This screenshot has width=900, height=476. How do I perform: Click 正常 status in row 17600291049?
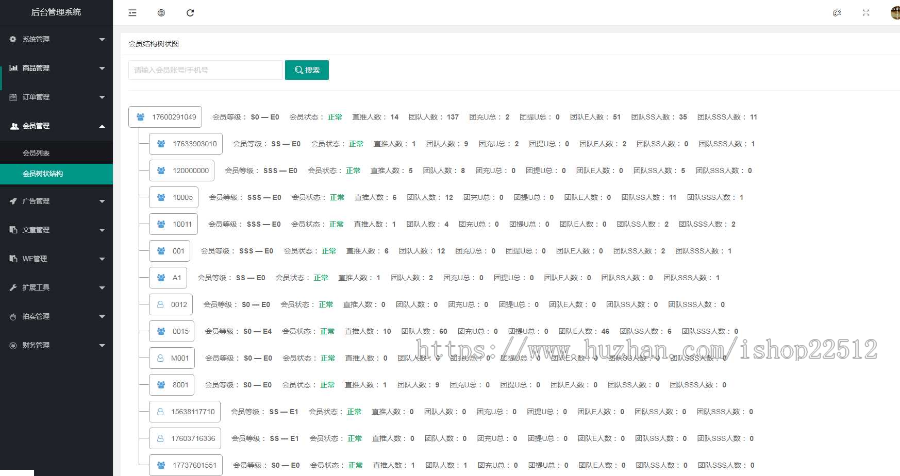point(335,117)
